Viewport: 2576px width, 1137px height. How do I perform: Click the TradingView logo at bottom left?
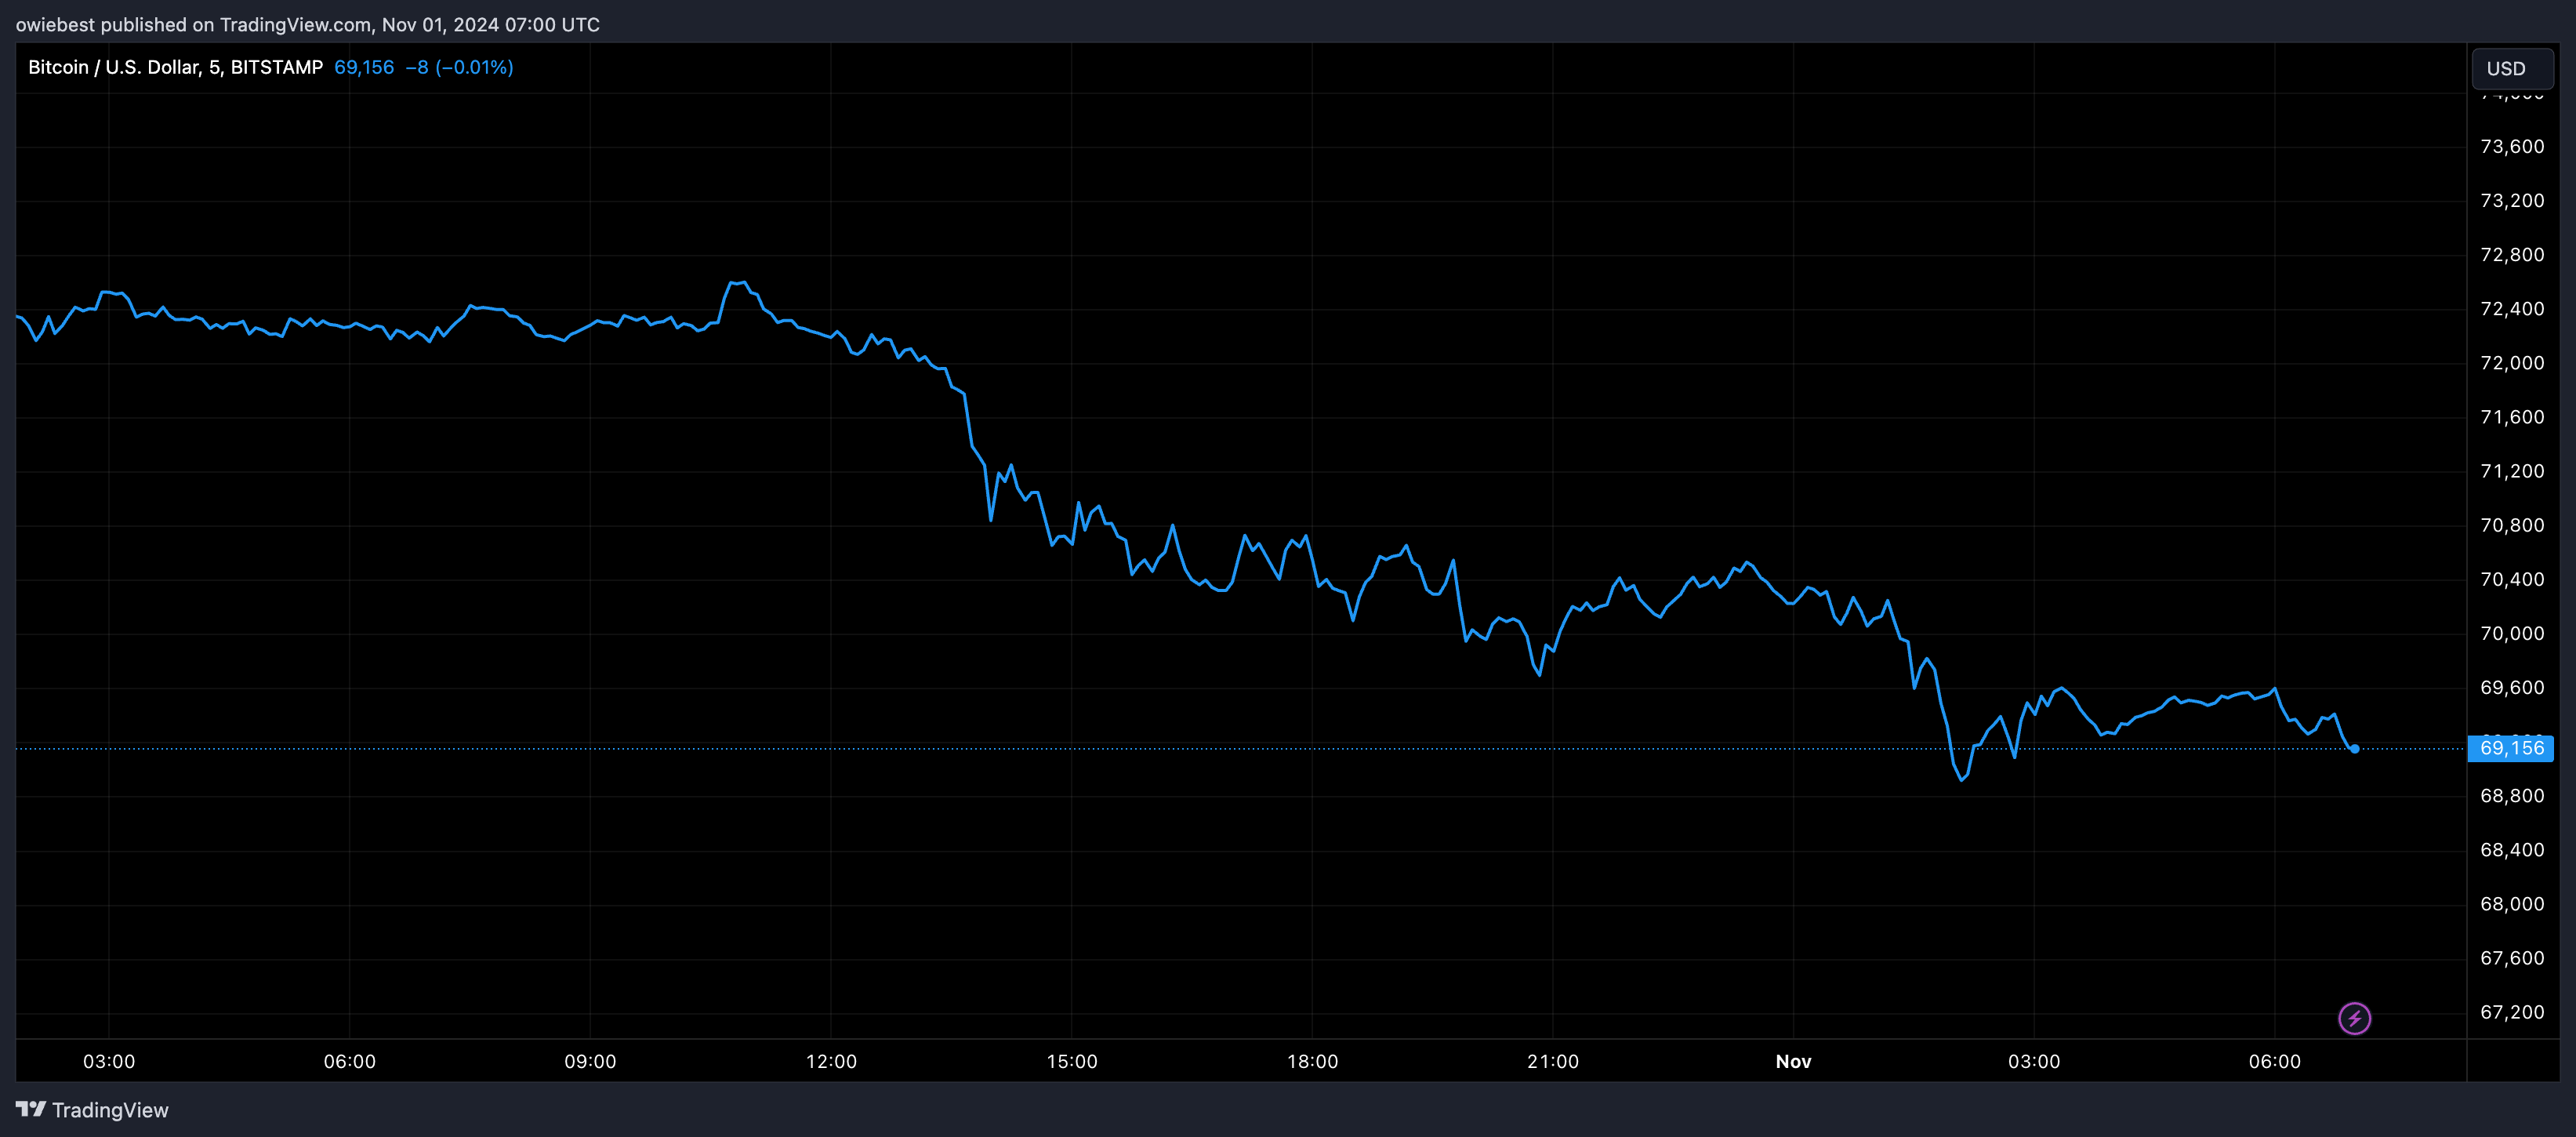[x=92, y=1110]
